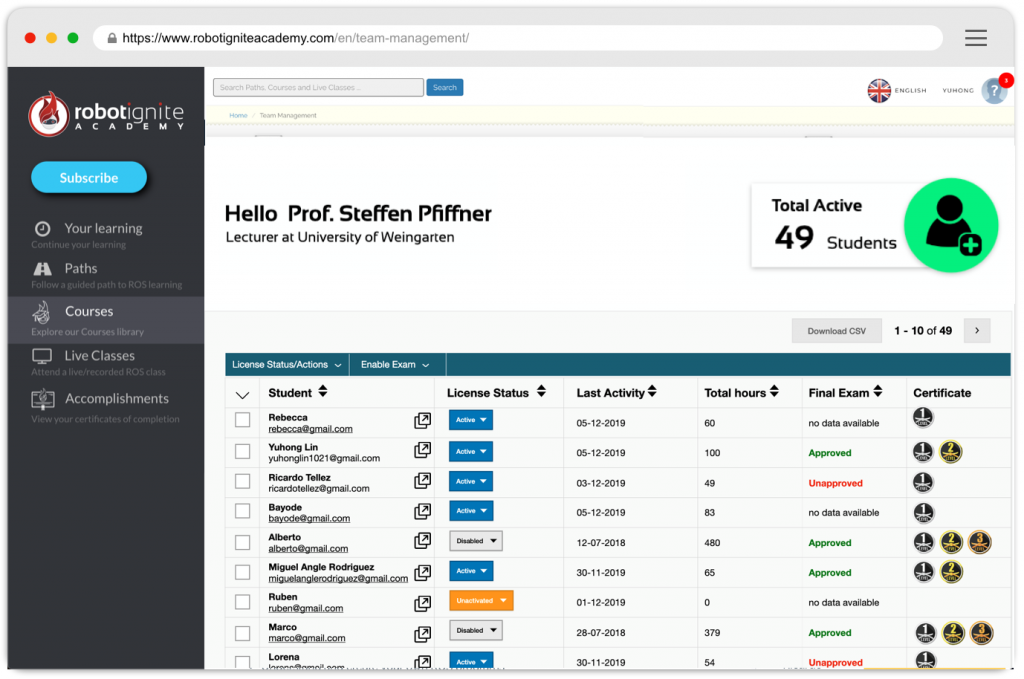1024x679 pixels.
Task: Sort by Total hours column arrows
Action: pos(774,392)
